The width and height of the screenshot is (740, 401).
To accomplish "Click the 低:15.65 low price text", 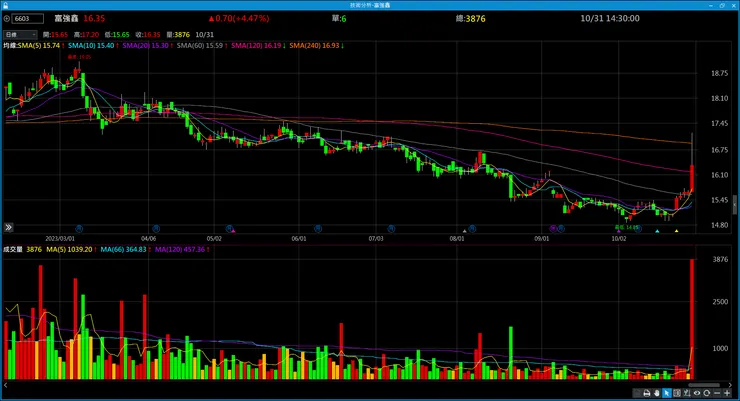I will (x=117, y=35).
